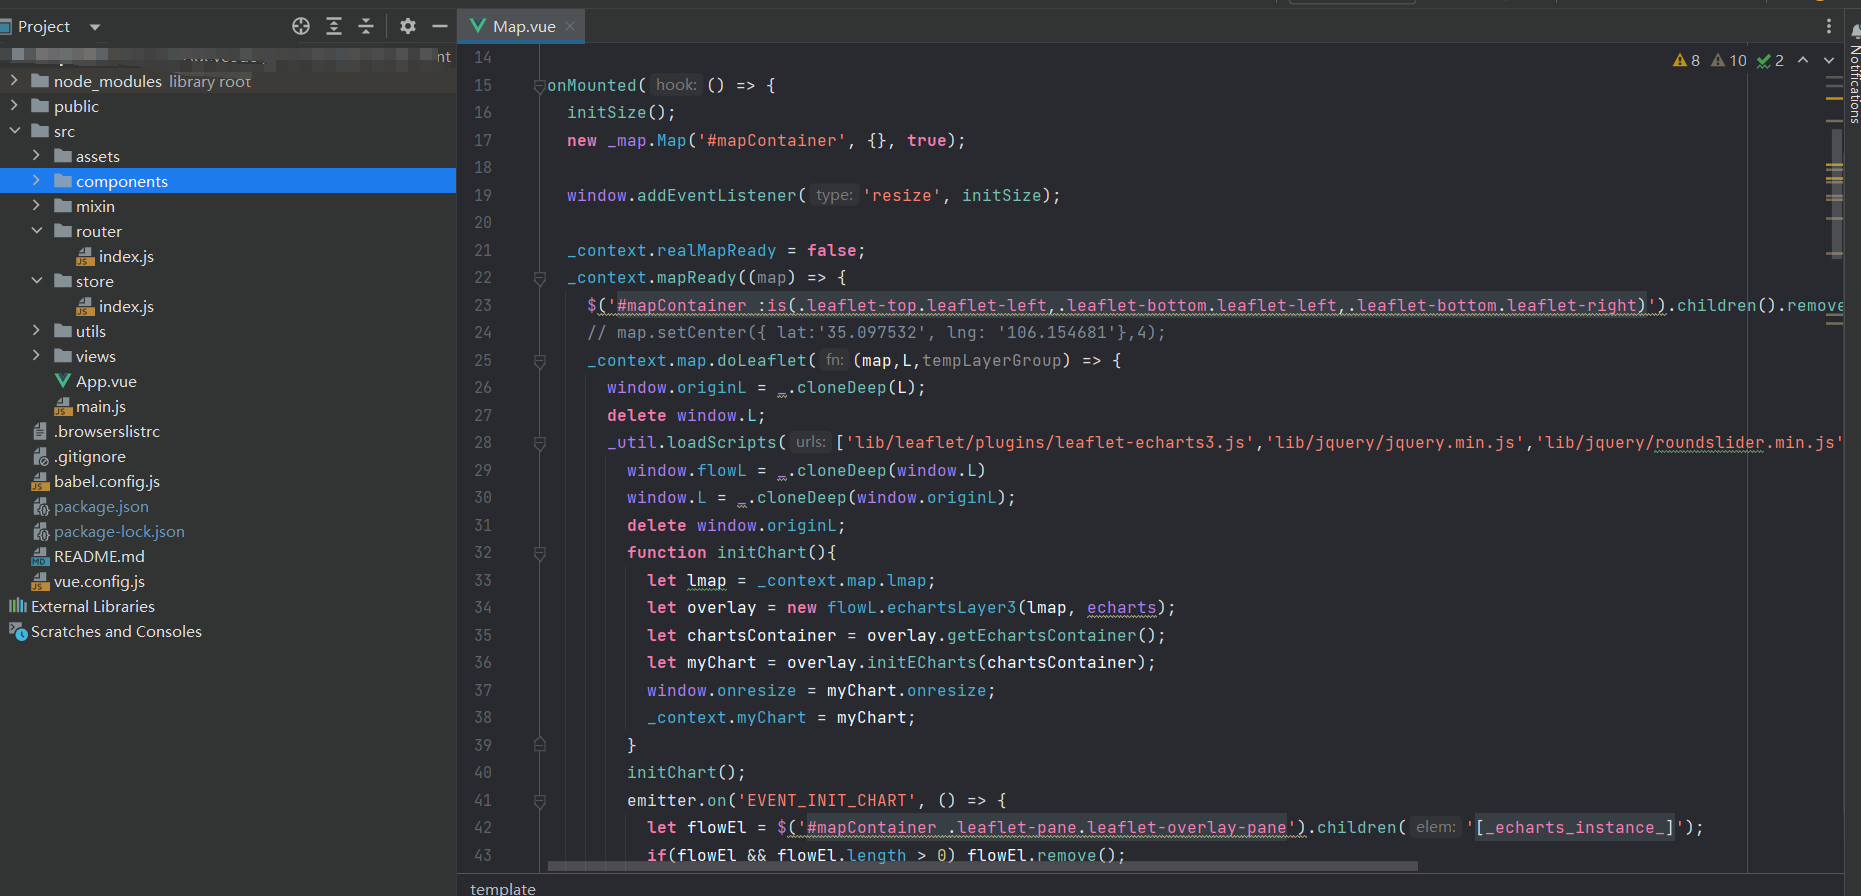Fold the loadScripts call at line 28
Screen dimensions: 1861x896
[x=539, y=443]
